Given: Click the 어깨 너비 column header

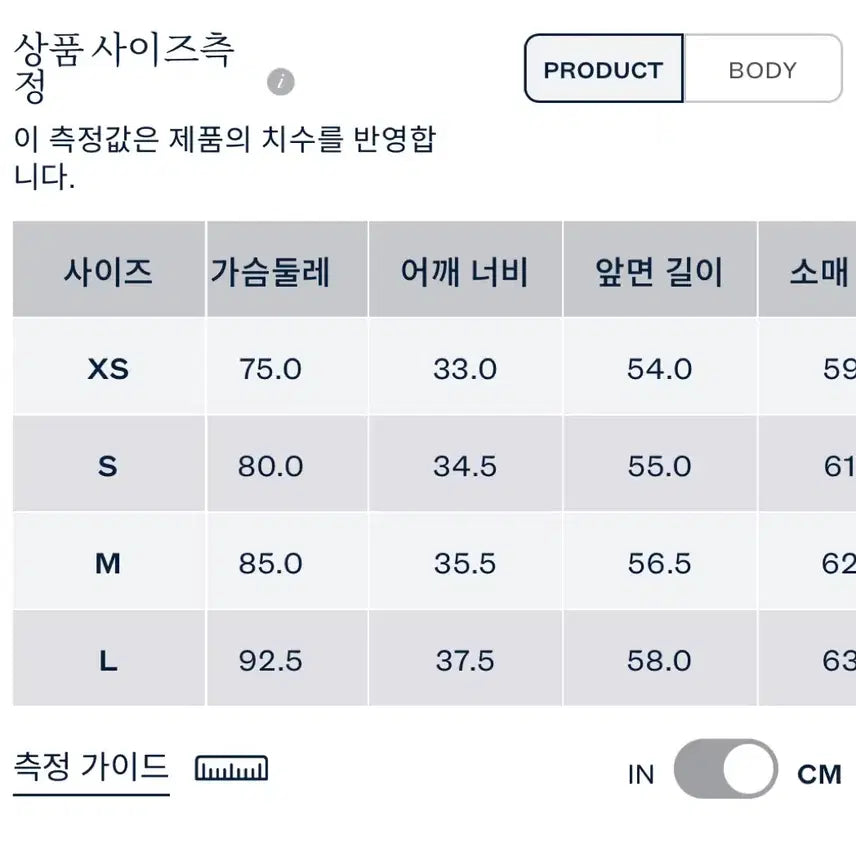Looking at the screenshot, I should tap(465, 272).
